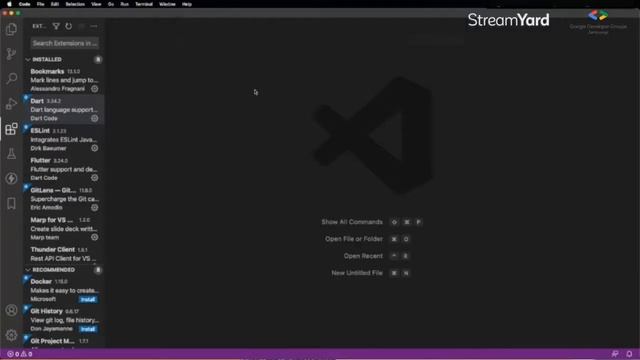Select the GitLens extension entry

64,199
